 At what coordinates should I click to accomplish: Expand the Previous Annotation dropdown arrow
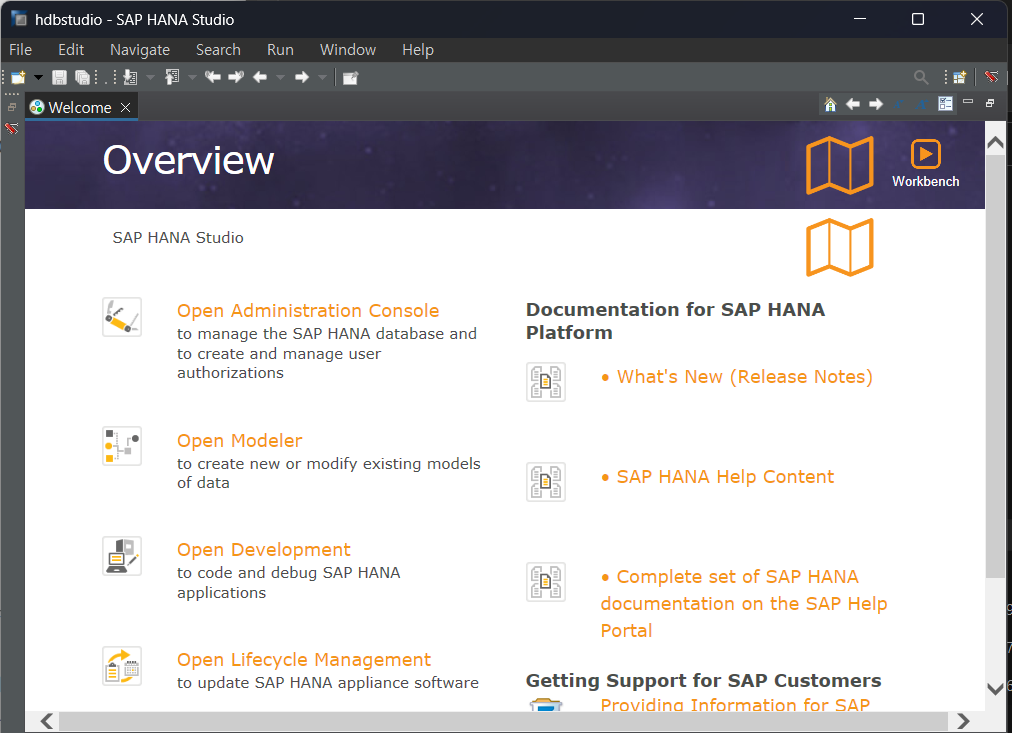[192, 77]
